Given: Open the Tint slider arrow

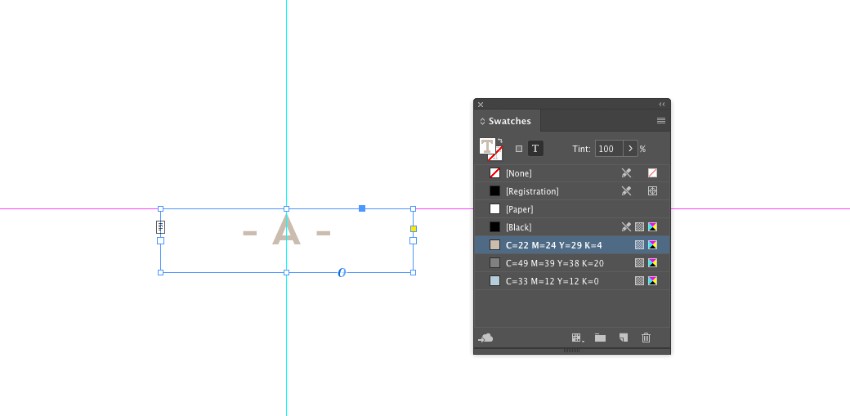Looking at the screenshot, I should click(x=630, y=149).
